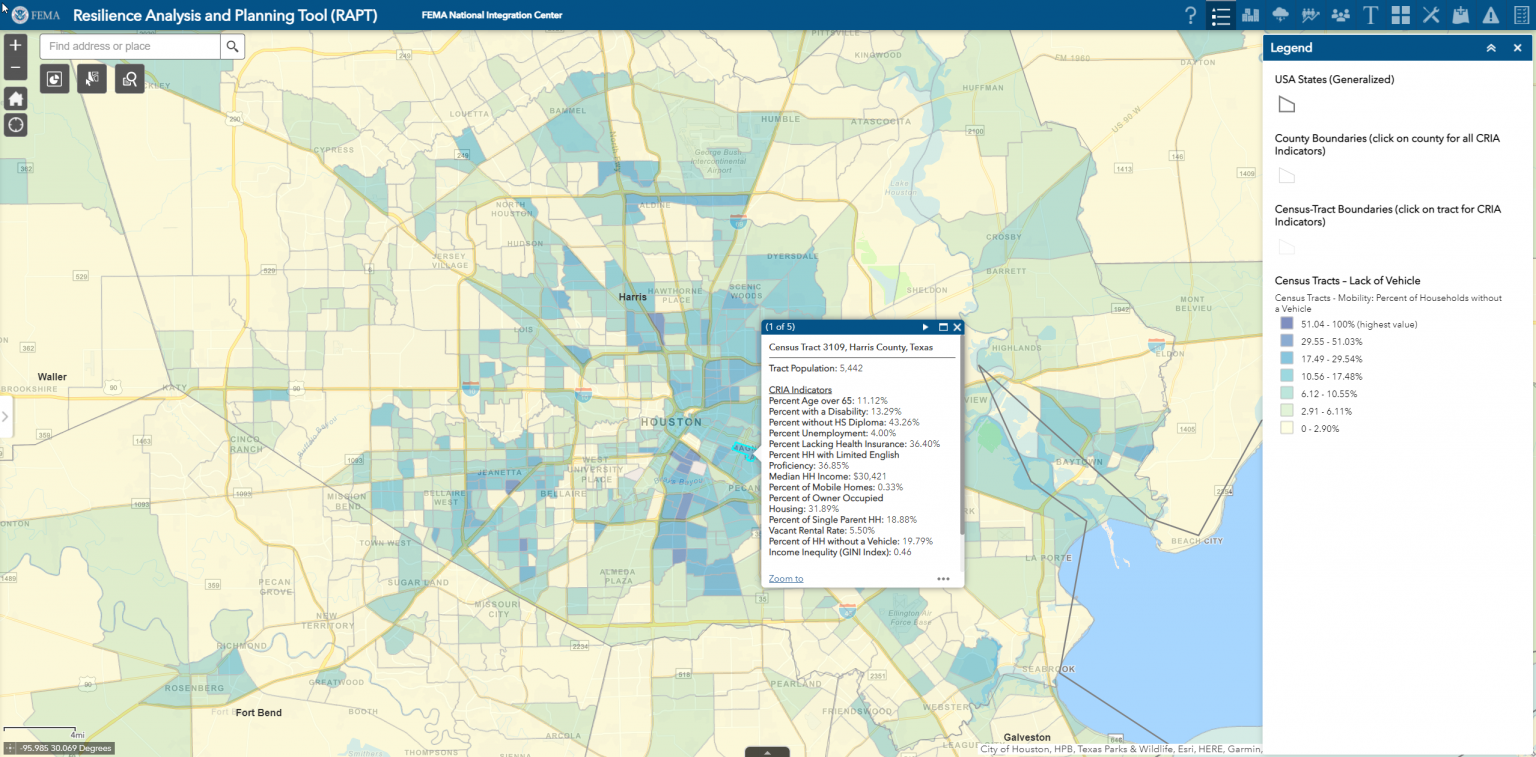Click the infrastructure buildings icon in top toolbar
The height and width of the screenshot is (757, 1536).
[1251, 14]
